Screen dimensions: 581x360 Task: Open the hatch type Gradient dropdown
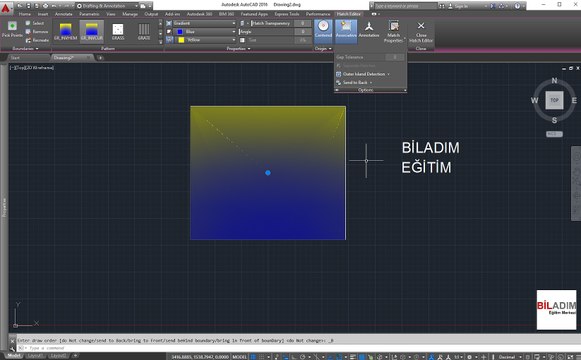coord(204,23)
